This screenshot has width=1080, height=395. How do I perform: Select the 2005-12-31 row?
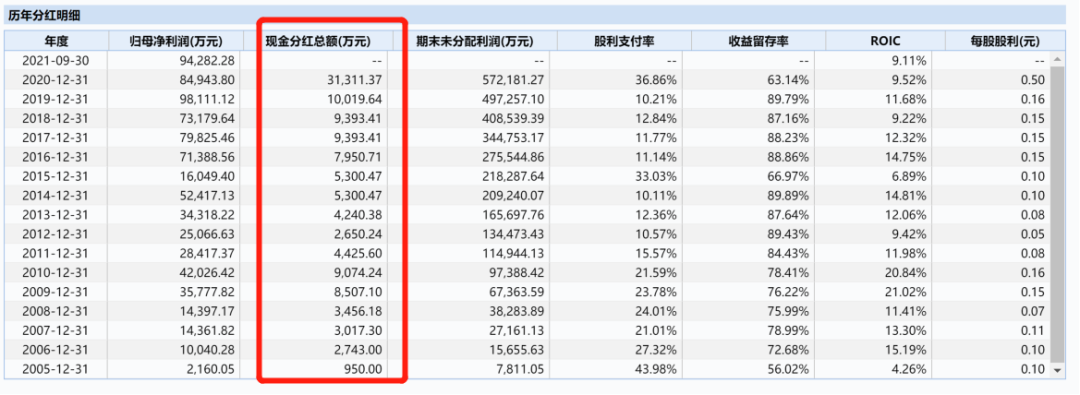[x=528, y=370]
